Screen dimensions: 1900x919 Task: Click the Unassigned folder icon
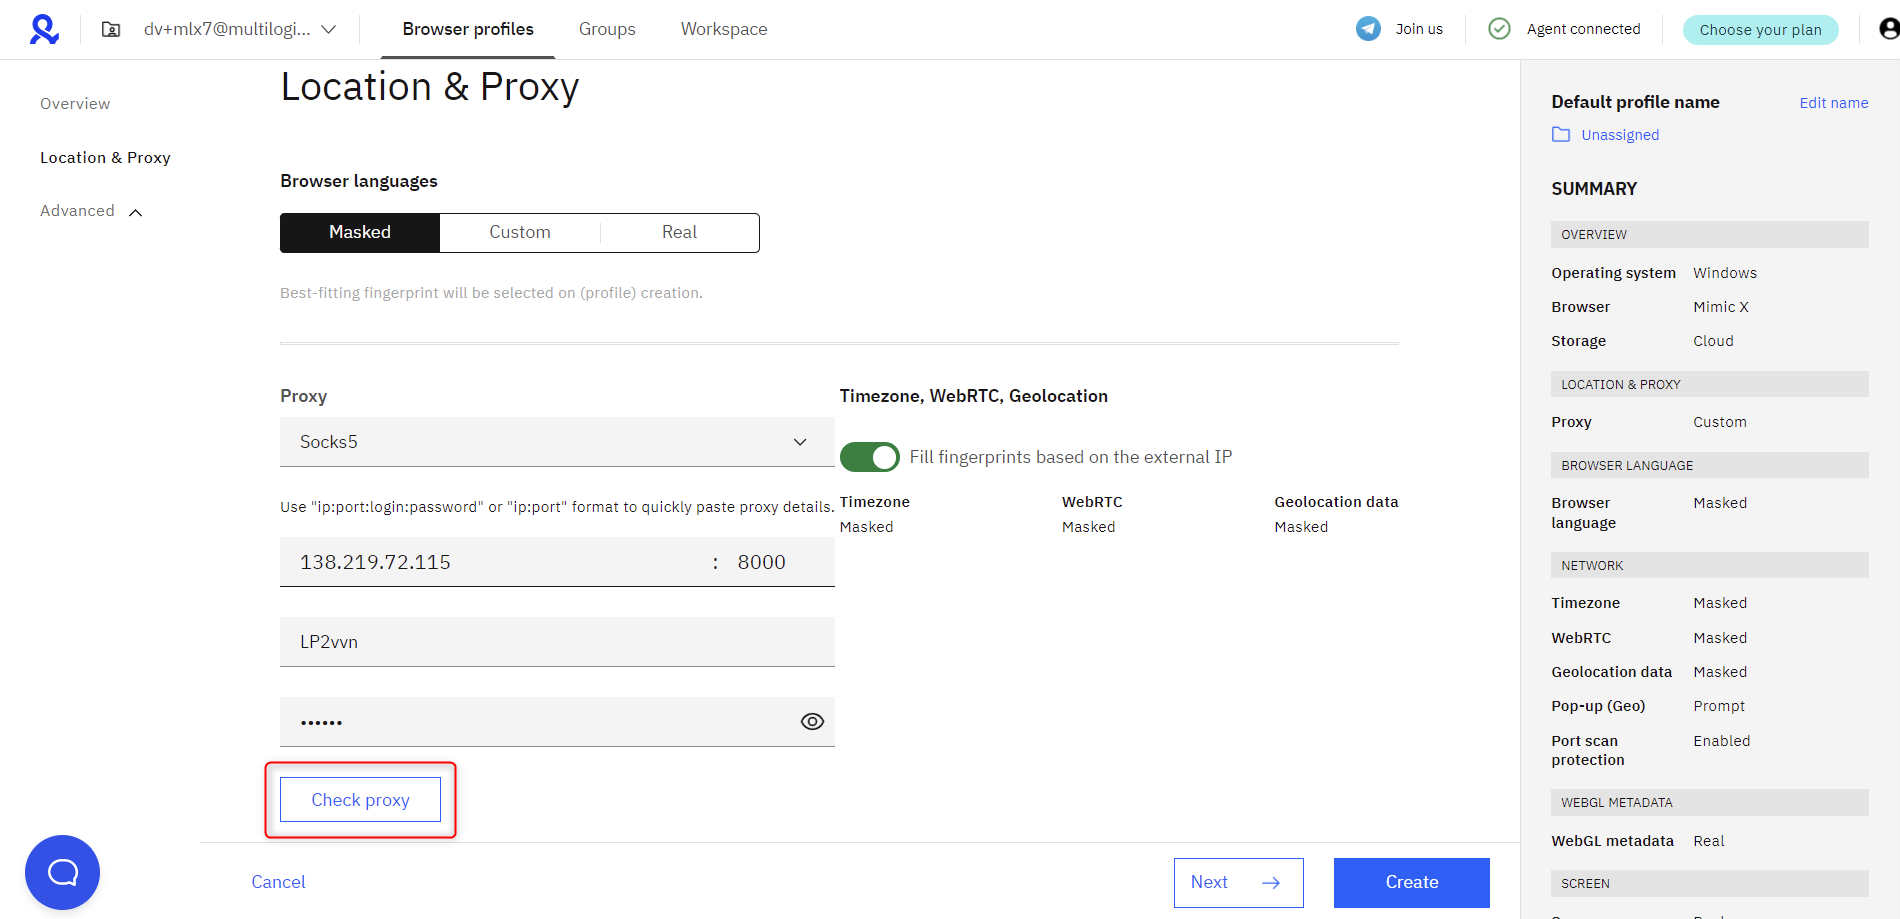point(1560,135)
